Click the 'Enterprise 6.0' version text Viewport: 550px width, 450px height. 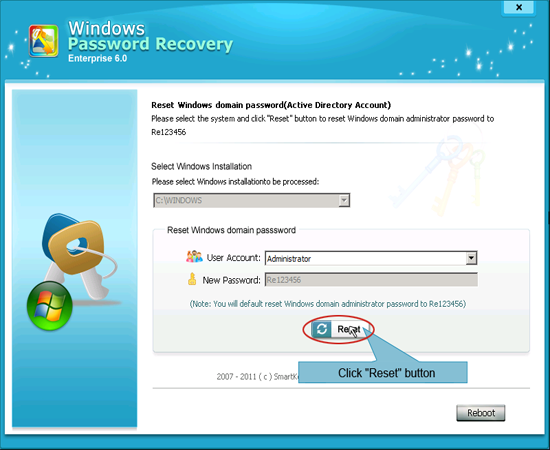[98, 58]
